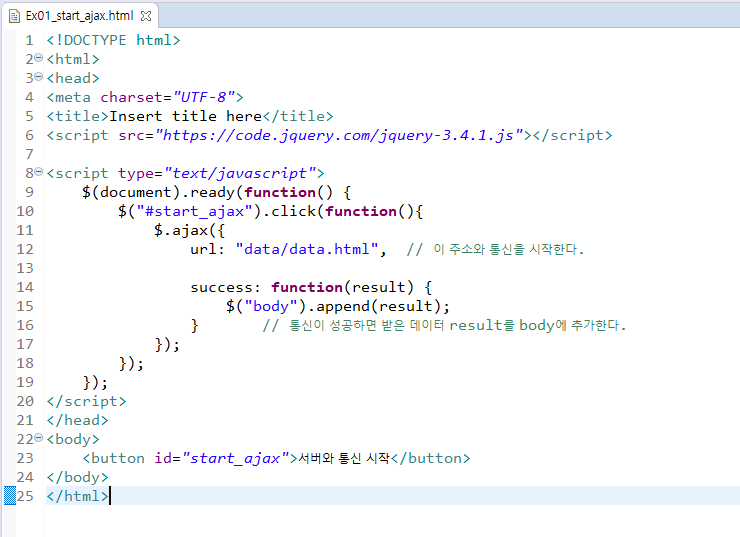Click the closing head tag on line 21
The height and width of the screenshot is (537, 740).
coord(77,420)
